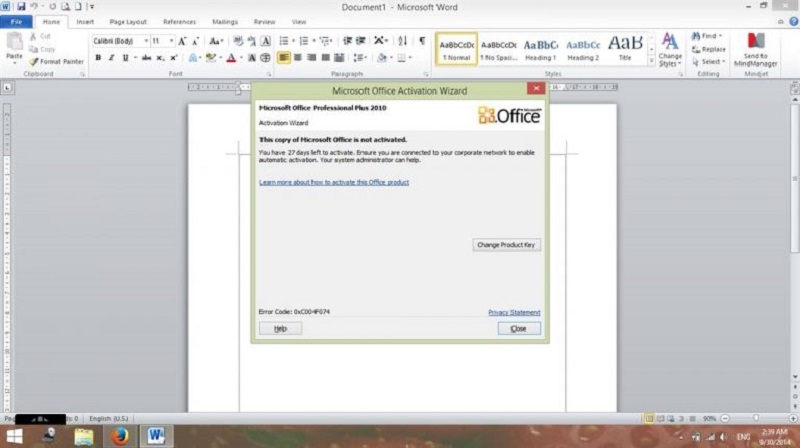Align paragraph text to the right

(x=311, y=58)
